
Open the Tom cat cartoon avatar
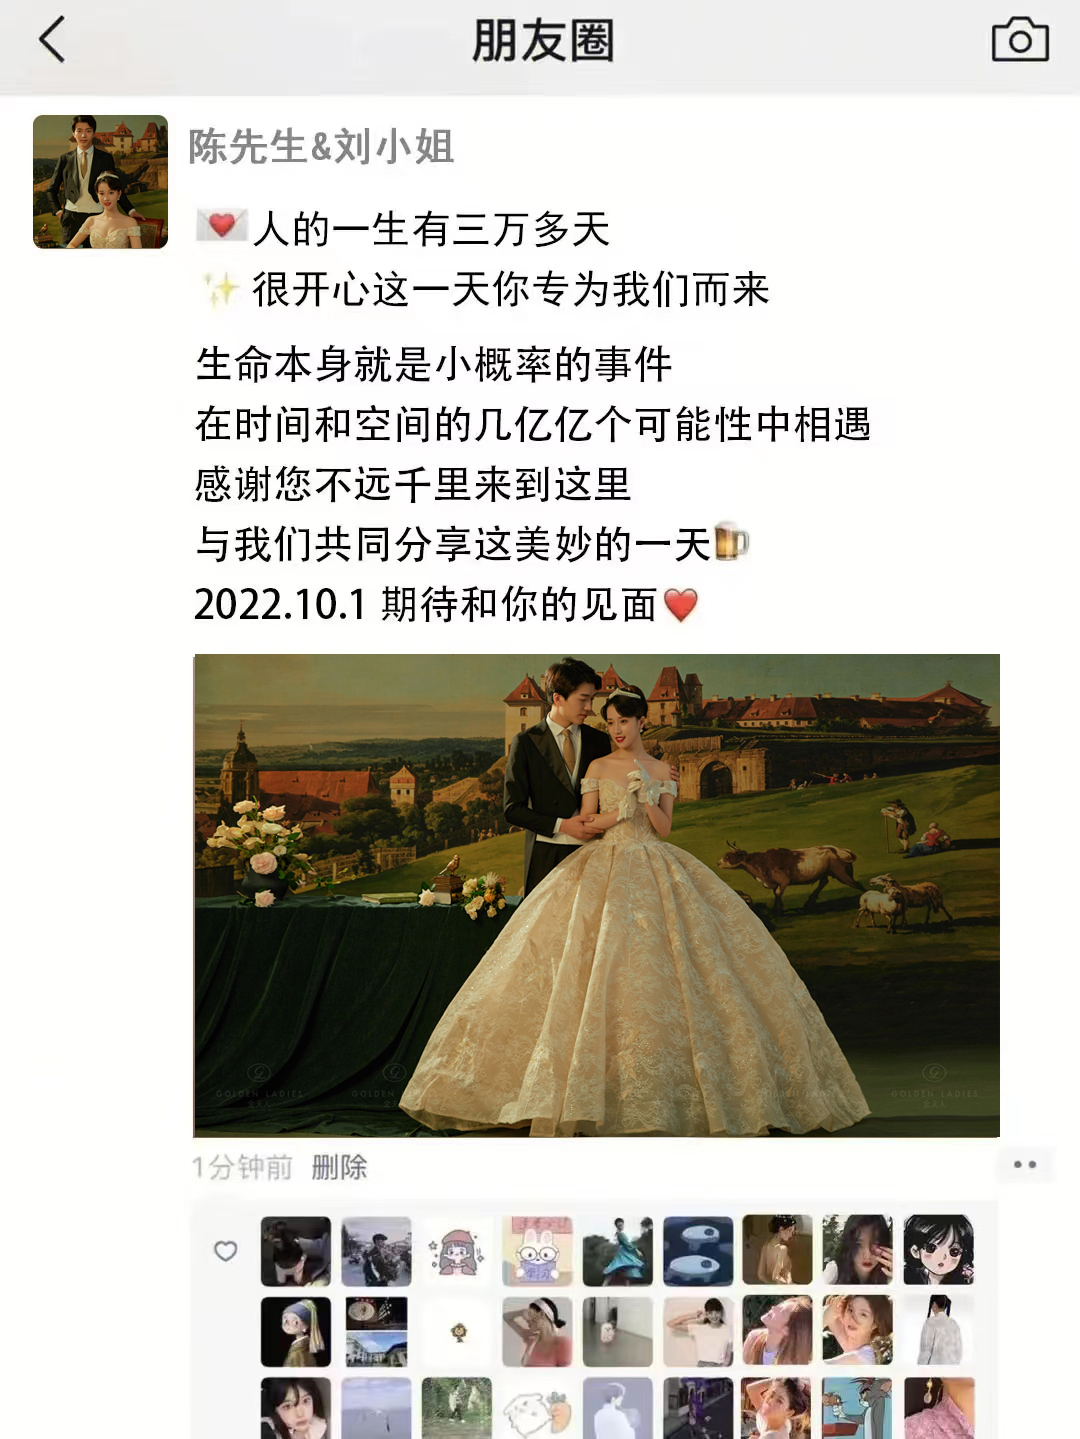(x=858, y=1409)
